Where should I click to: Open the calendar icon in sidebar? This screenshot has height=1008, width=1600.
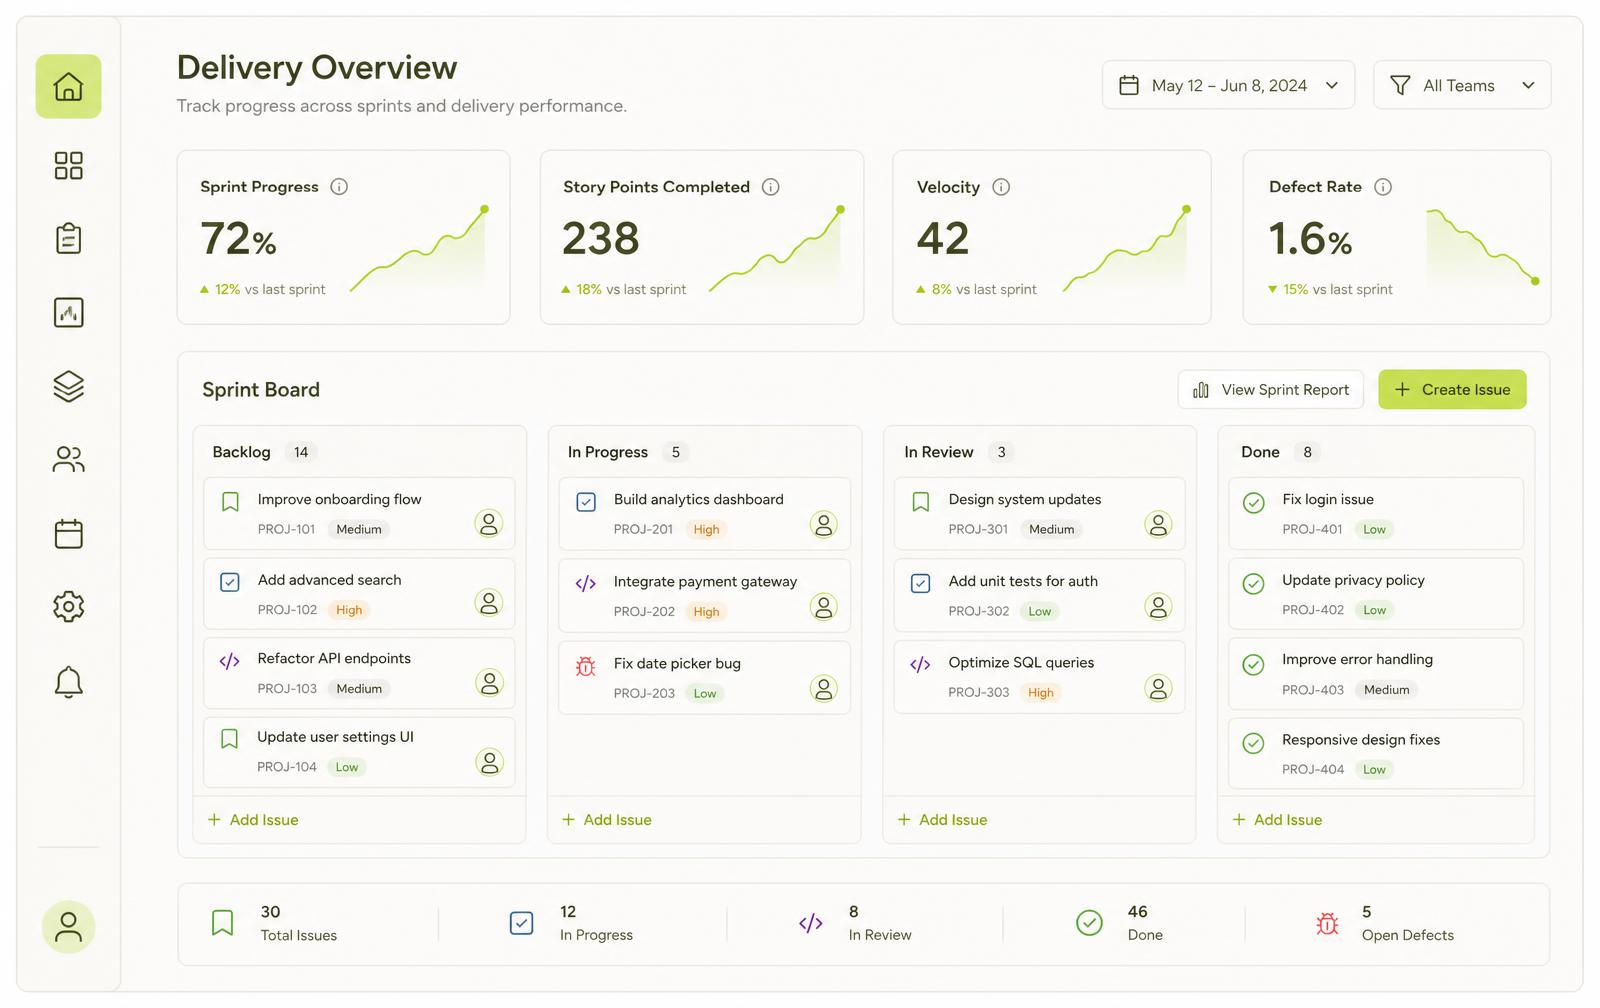pyautogui.click(x=68, y=533)
